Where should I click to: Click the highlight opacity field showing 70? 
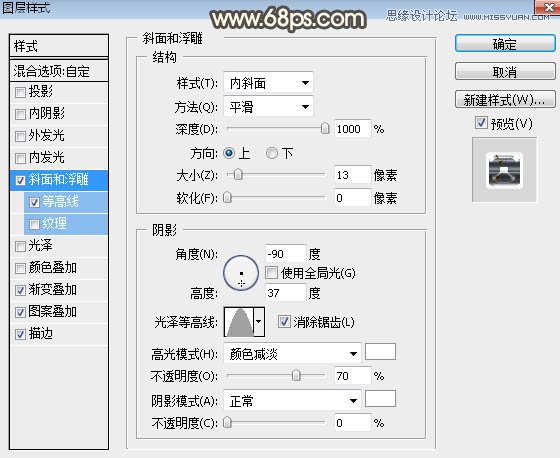[x=352, y=376]
